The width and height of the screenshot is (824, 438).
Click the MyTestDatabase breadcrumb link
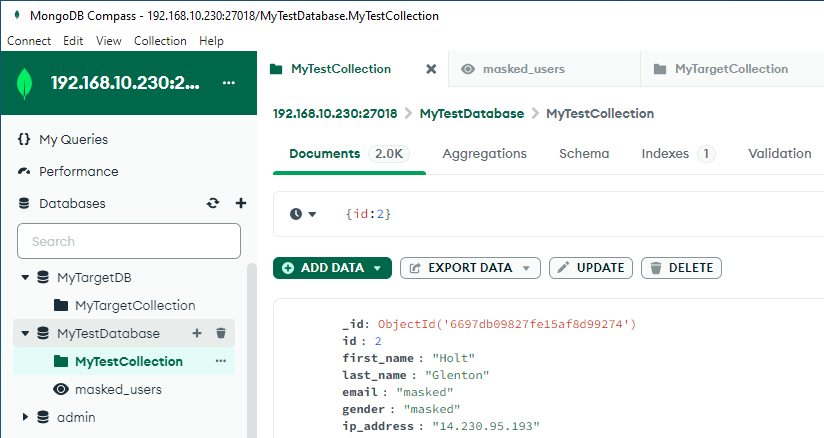472,114
